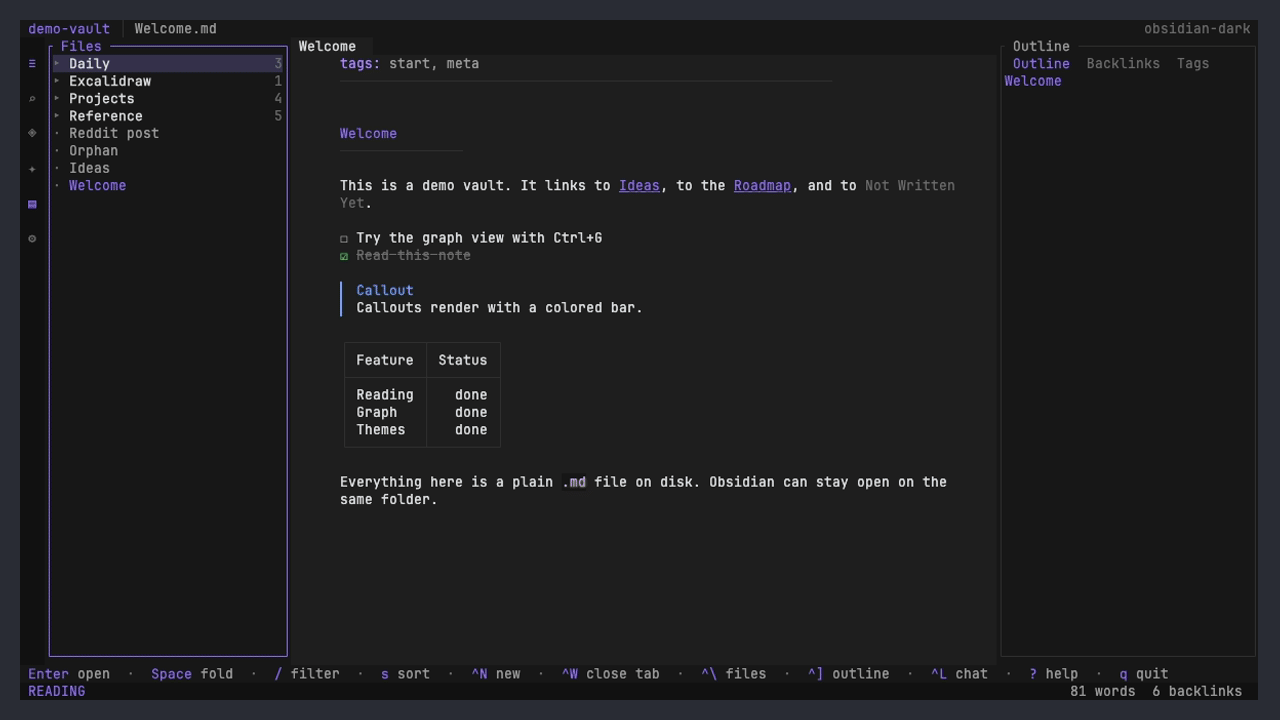Click the obsidian-dark theme label
Image resolution: width=1280 pixels, height=720 pixels.
click(1197, 28)
